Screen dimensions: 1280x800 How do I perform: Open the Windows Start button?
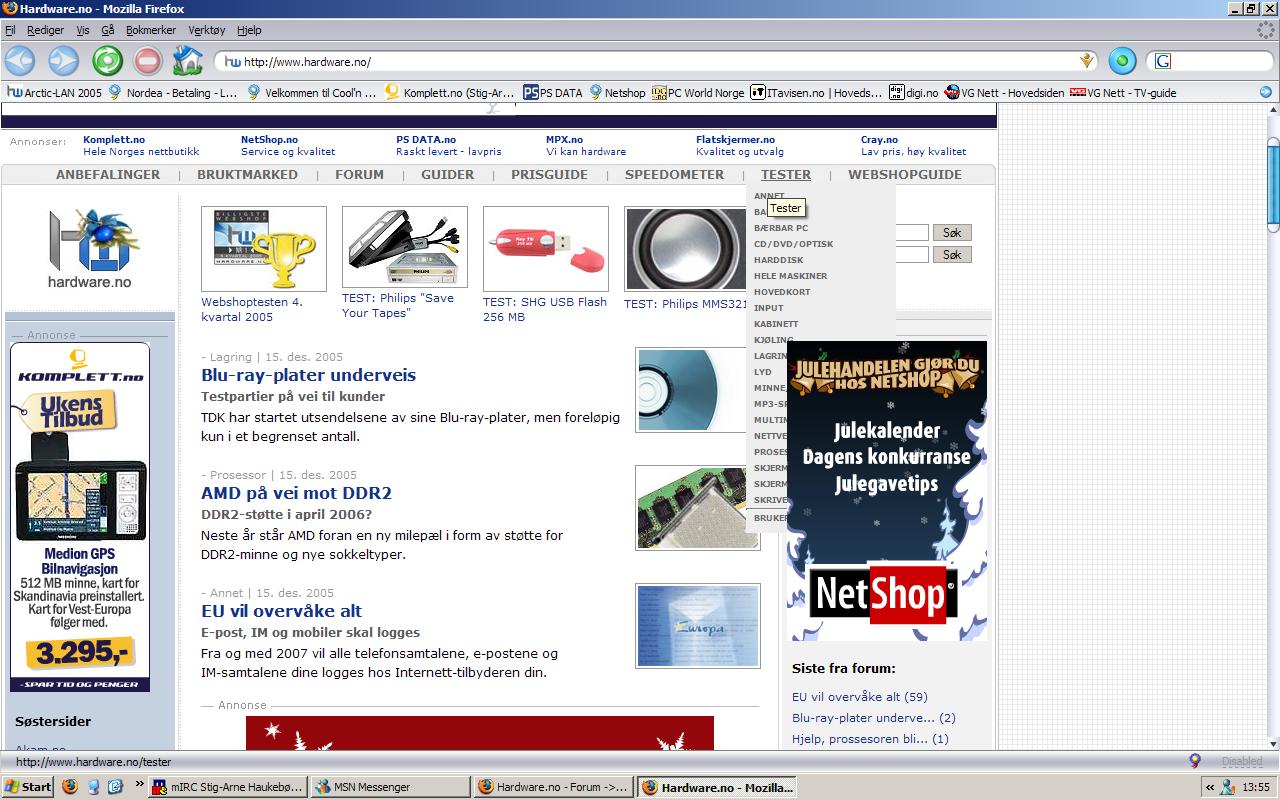click(x=28, y=787)
